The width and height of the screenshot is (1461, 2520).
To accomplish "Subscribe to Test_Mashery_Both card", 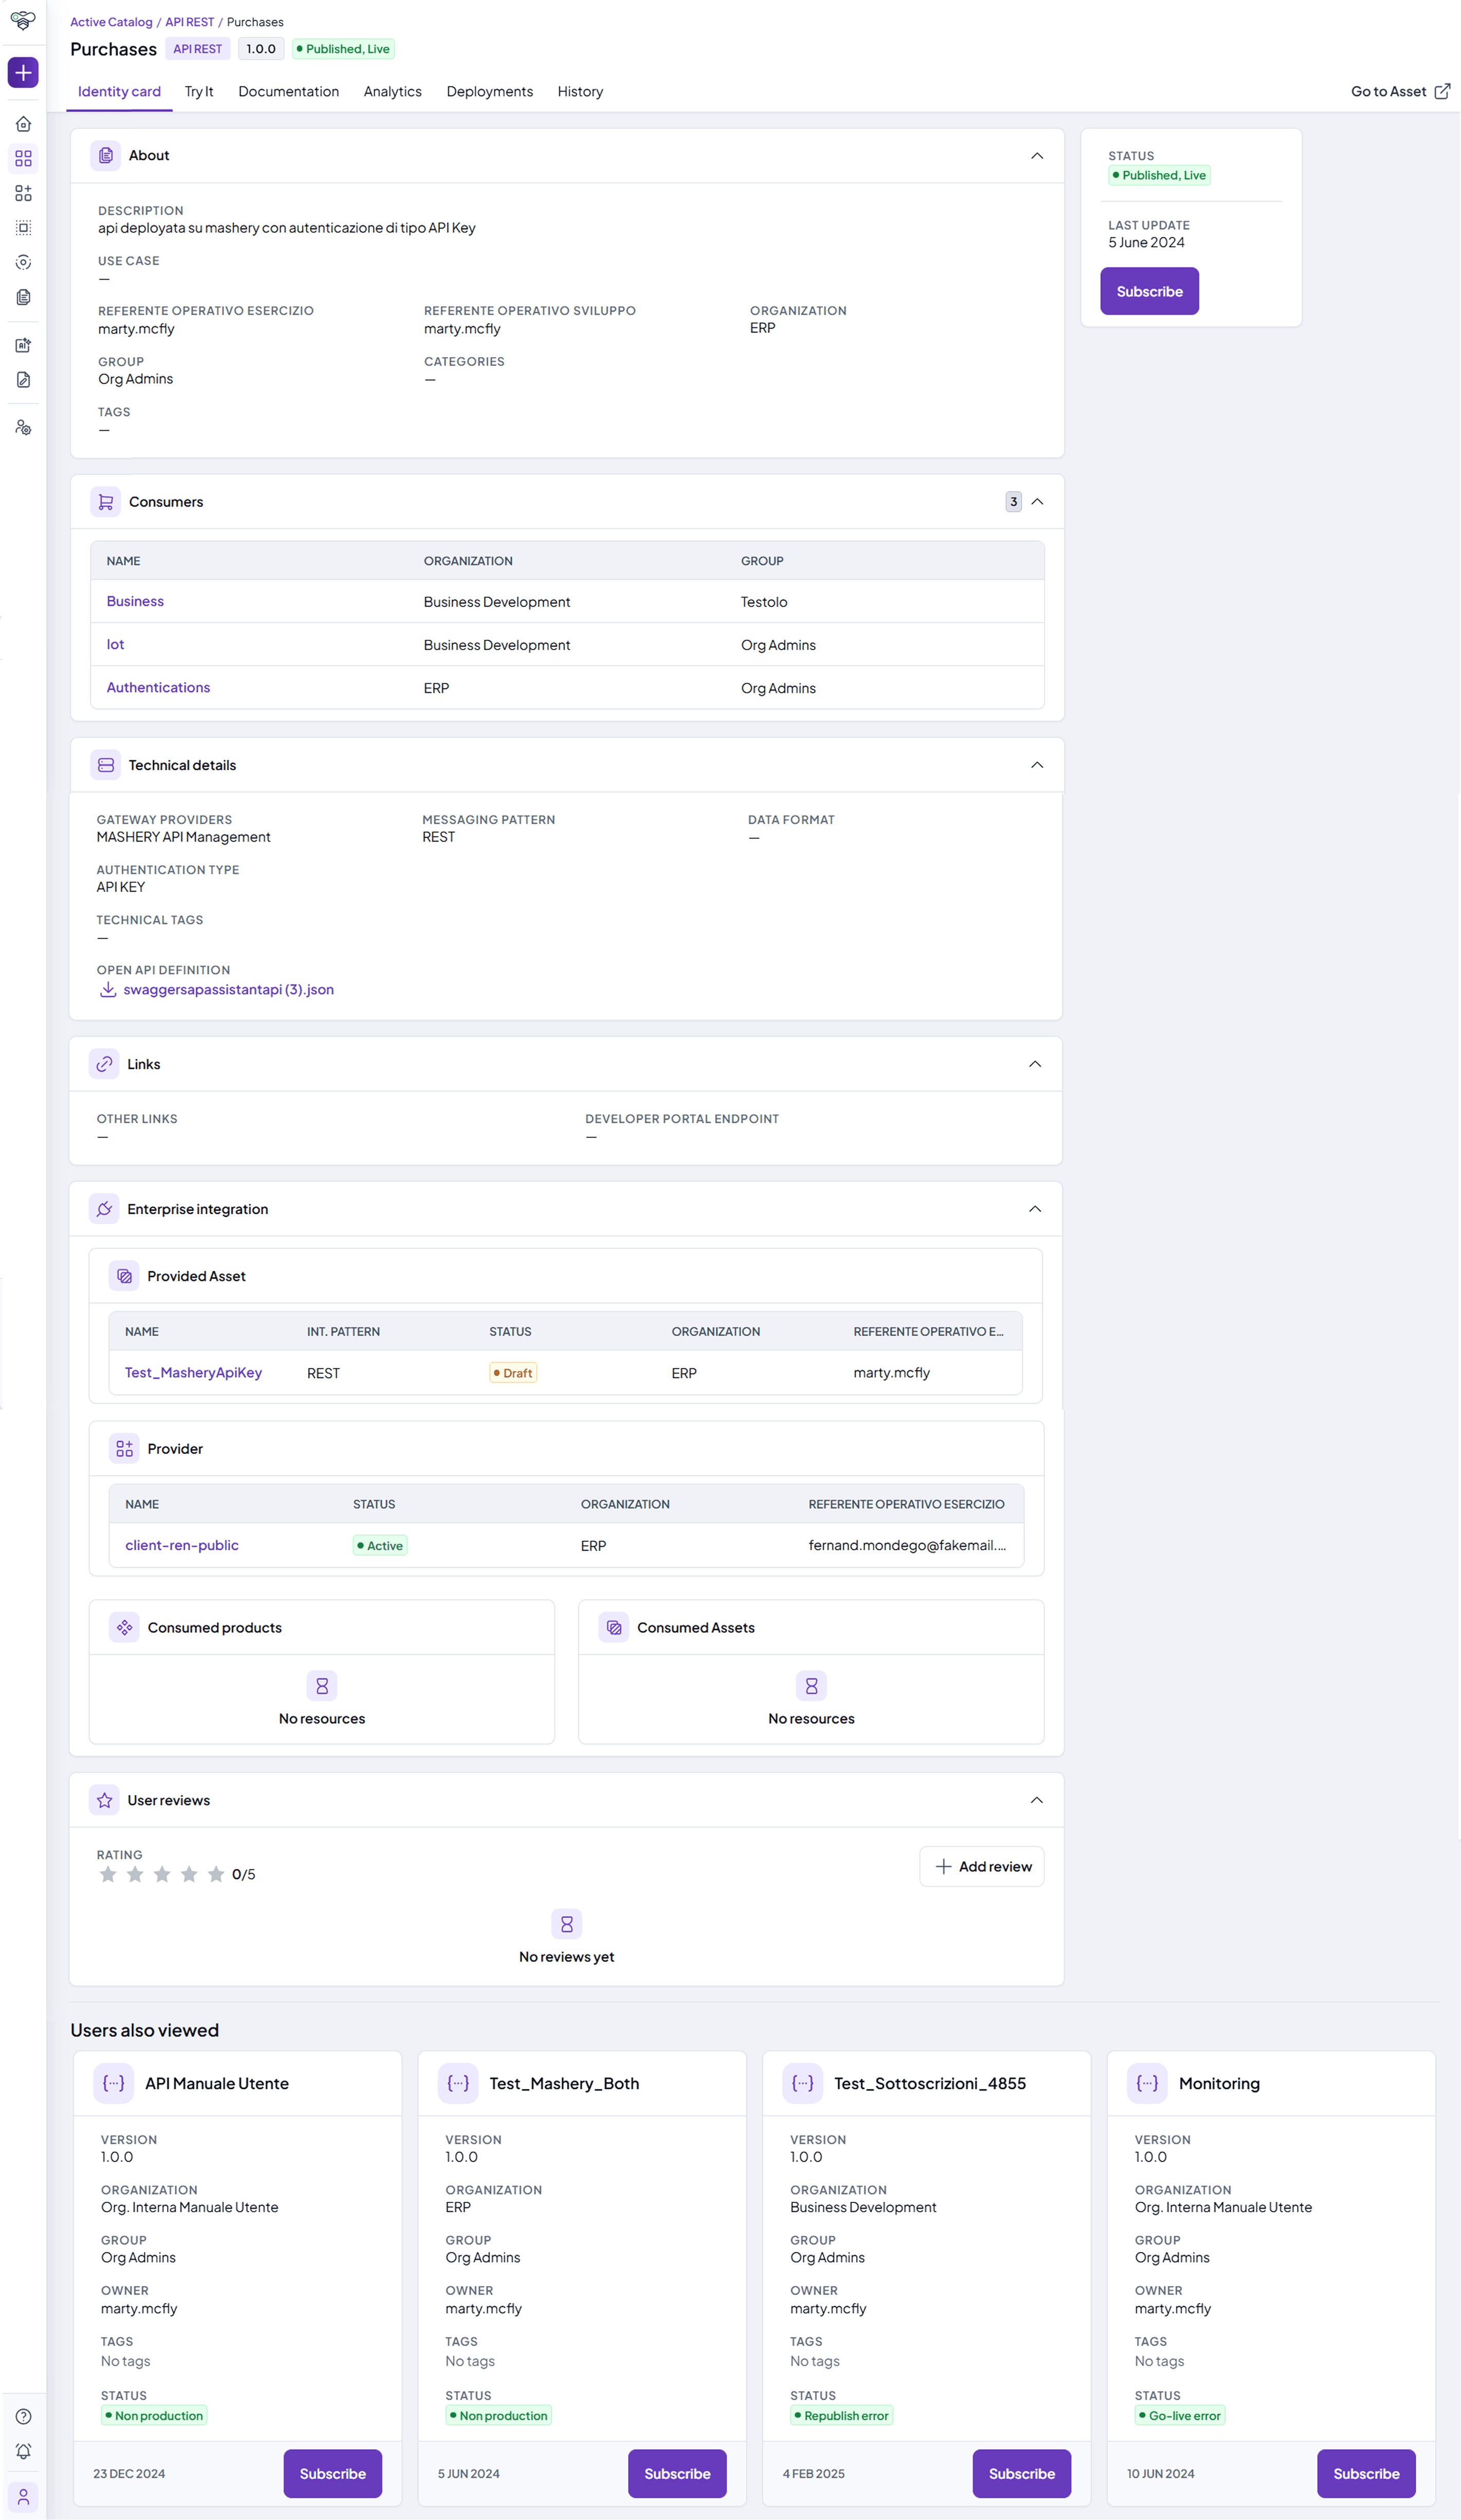I will [x=677, y=2473].
